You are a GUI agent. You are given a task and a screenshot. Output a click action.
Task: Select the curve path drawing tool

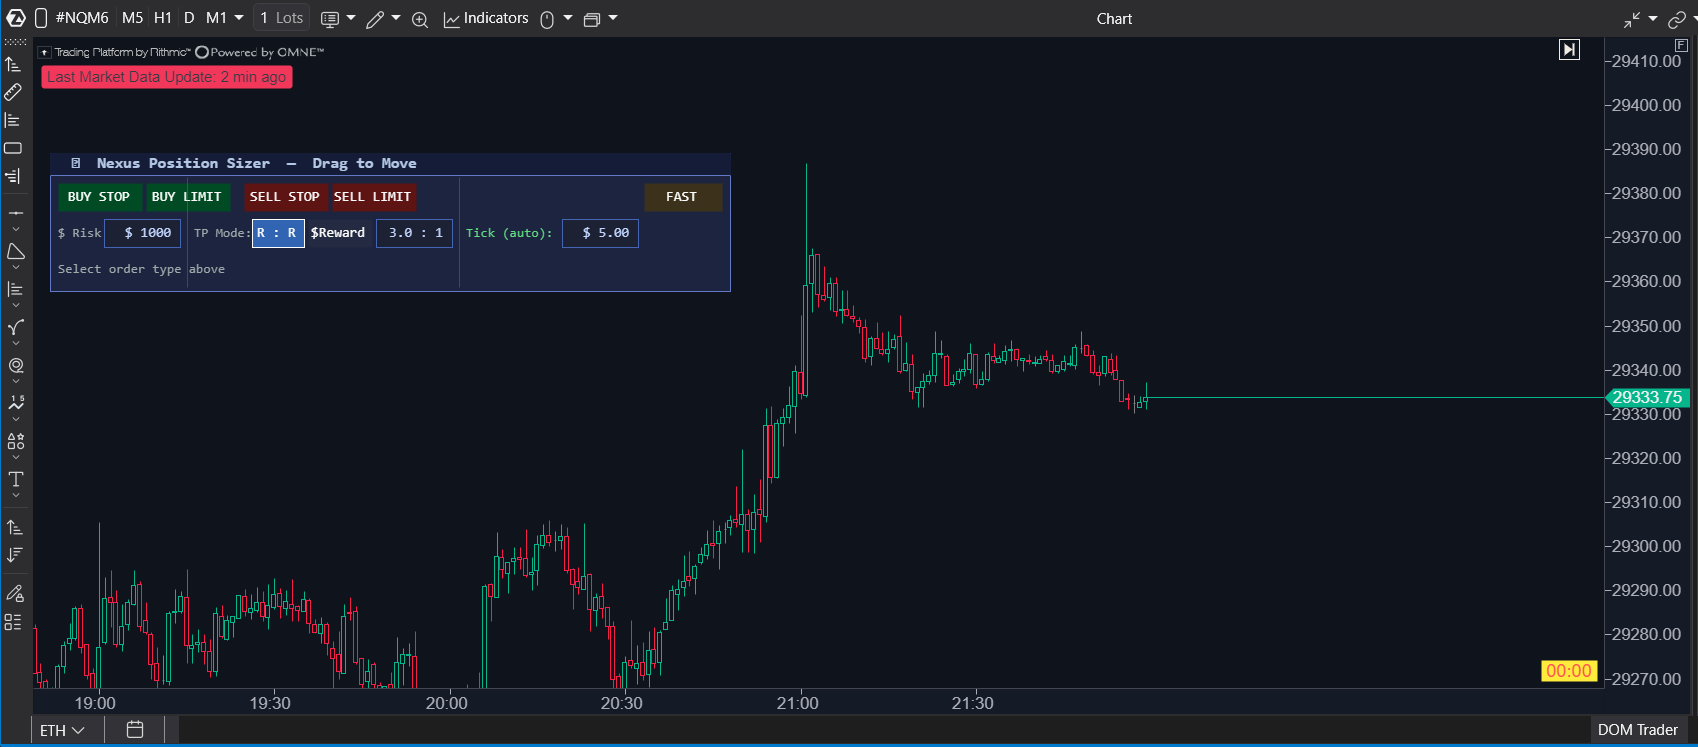(x=15, y=327)
